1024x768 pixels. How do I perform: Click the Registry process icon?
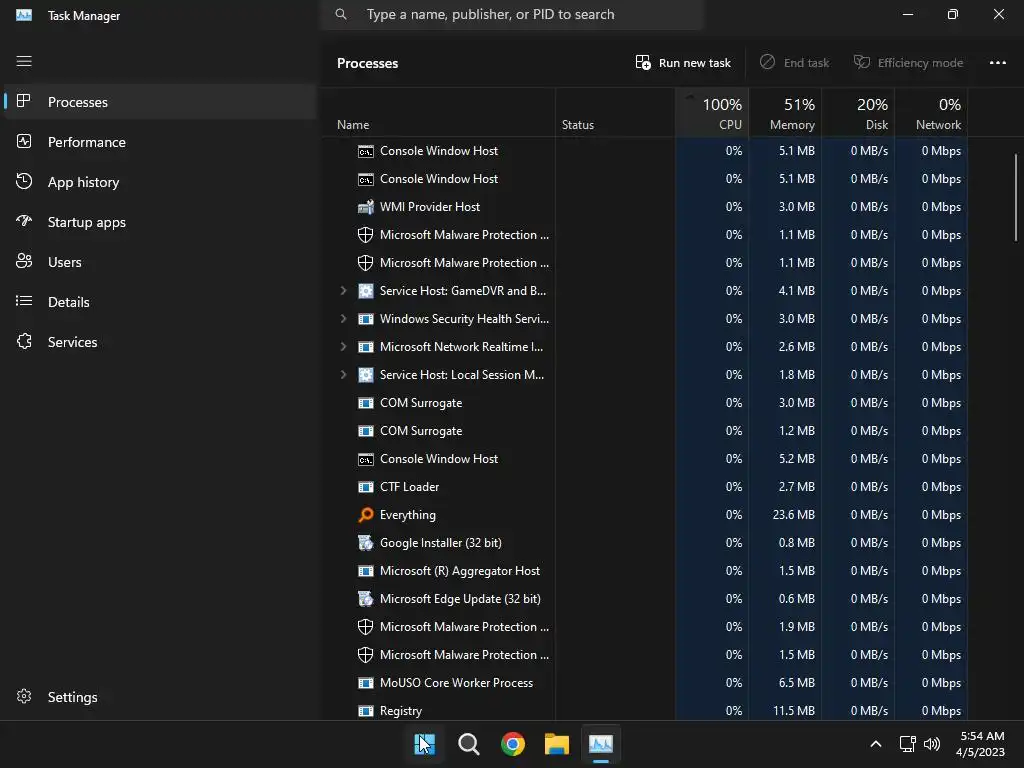point(366,711)
